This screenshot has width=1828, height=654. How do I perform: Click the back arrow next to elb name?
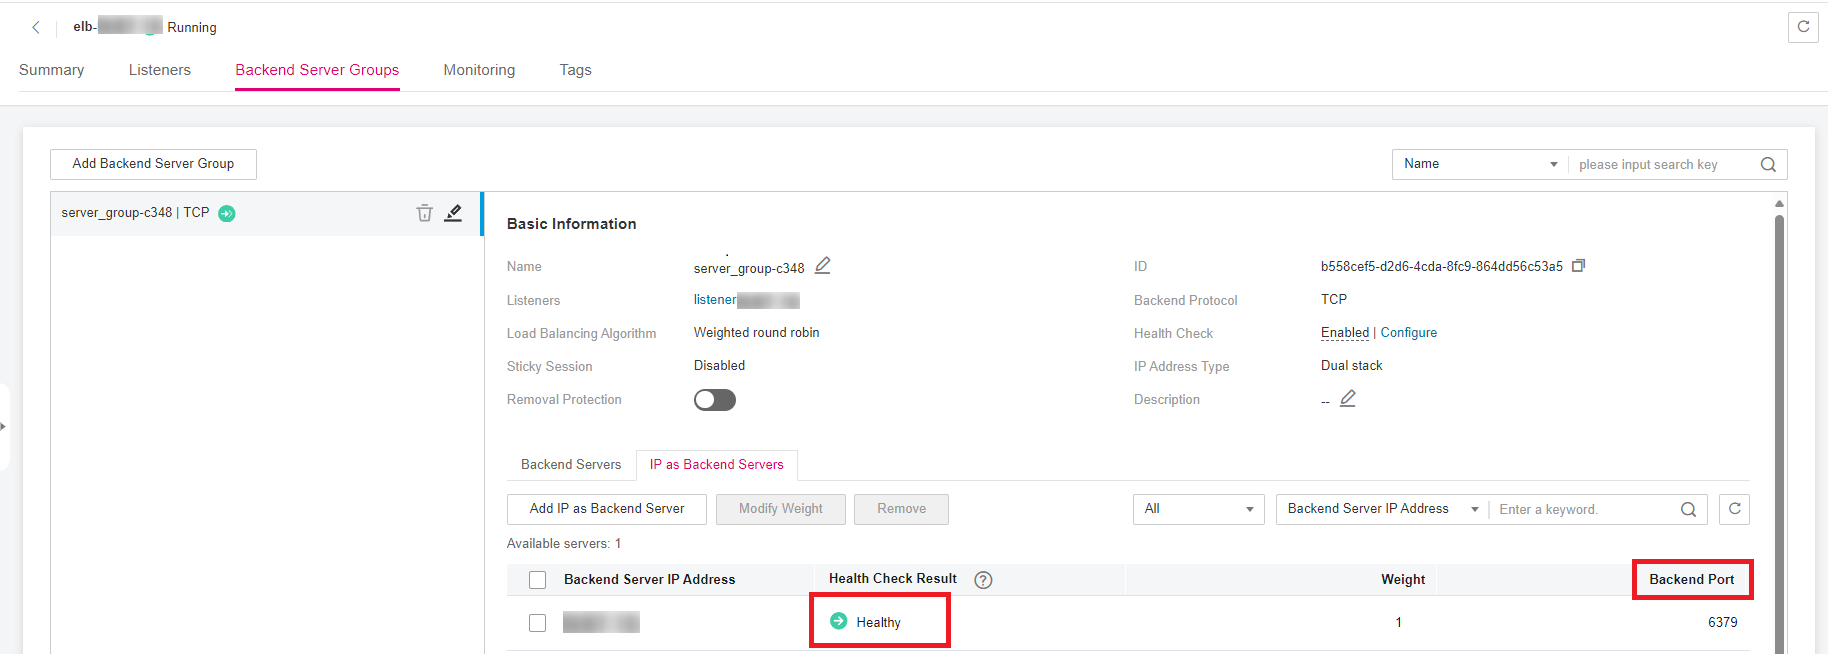36,28
